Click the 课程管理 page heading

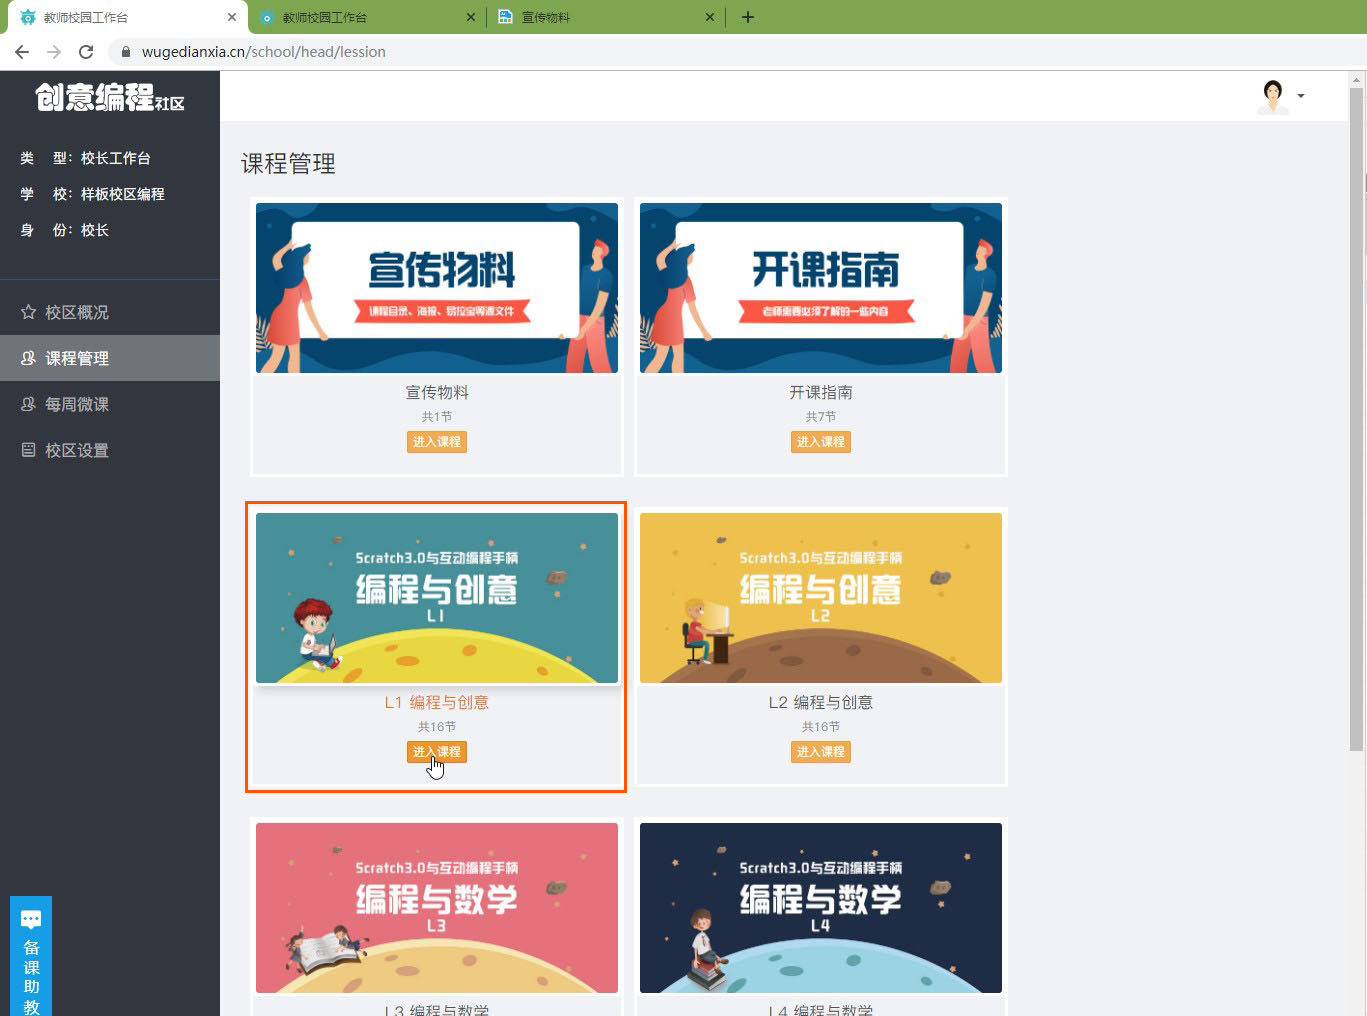click(288, 164)
